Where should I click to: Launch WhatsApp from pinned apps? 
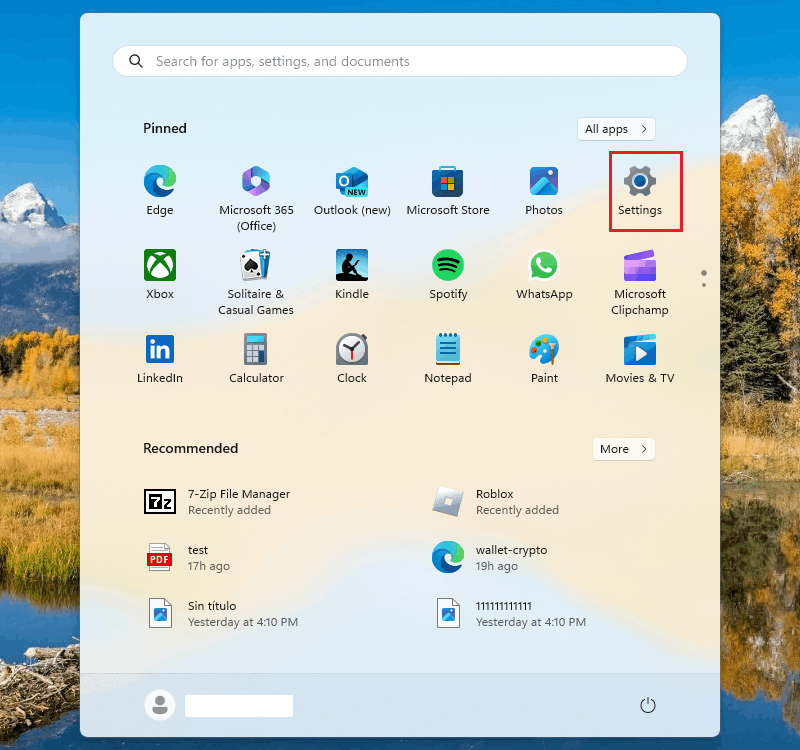[544, 274]
